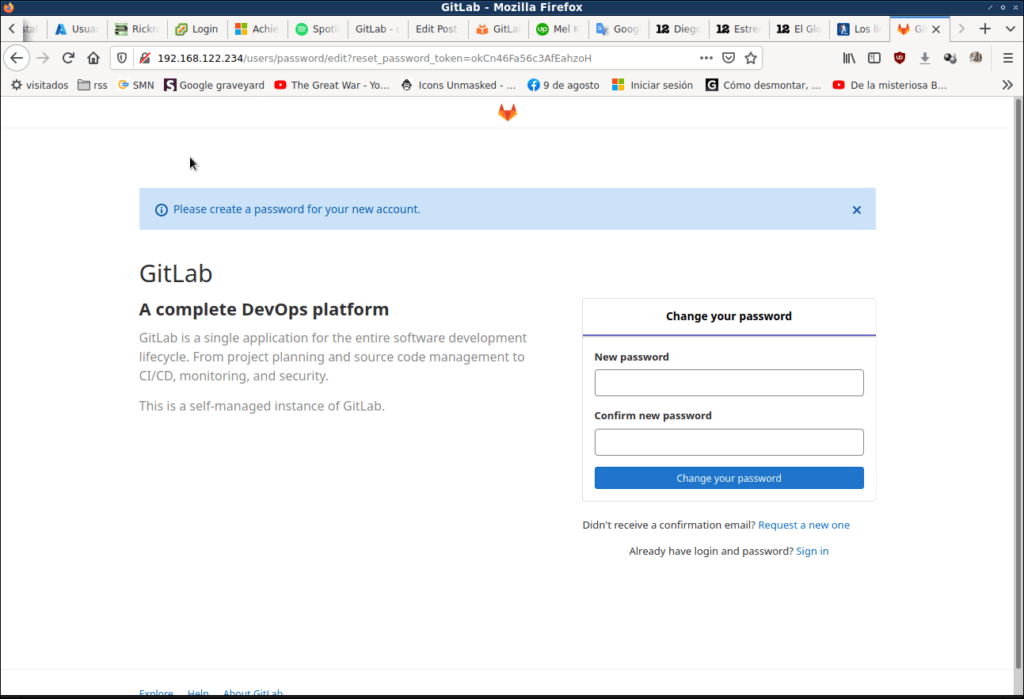The width and height of the screenshot is (1024, 699).
Task: Open a new tab with plus button
Action: (x=985, y=29)
